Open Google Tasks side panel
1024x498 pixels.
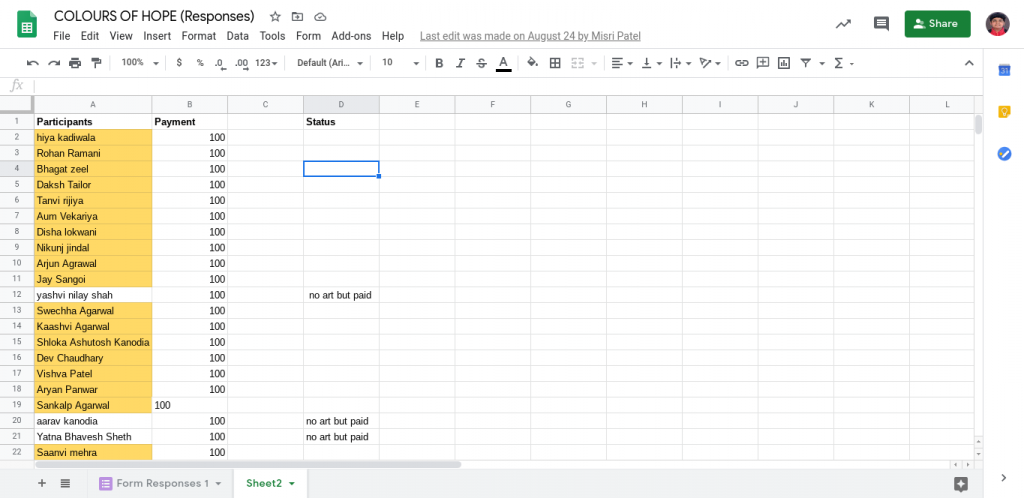tap(1004, 154)
